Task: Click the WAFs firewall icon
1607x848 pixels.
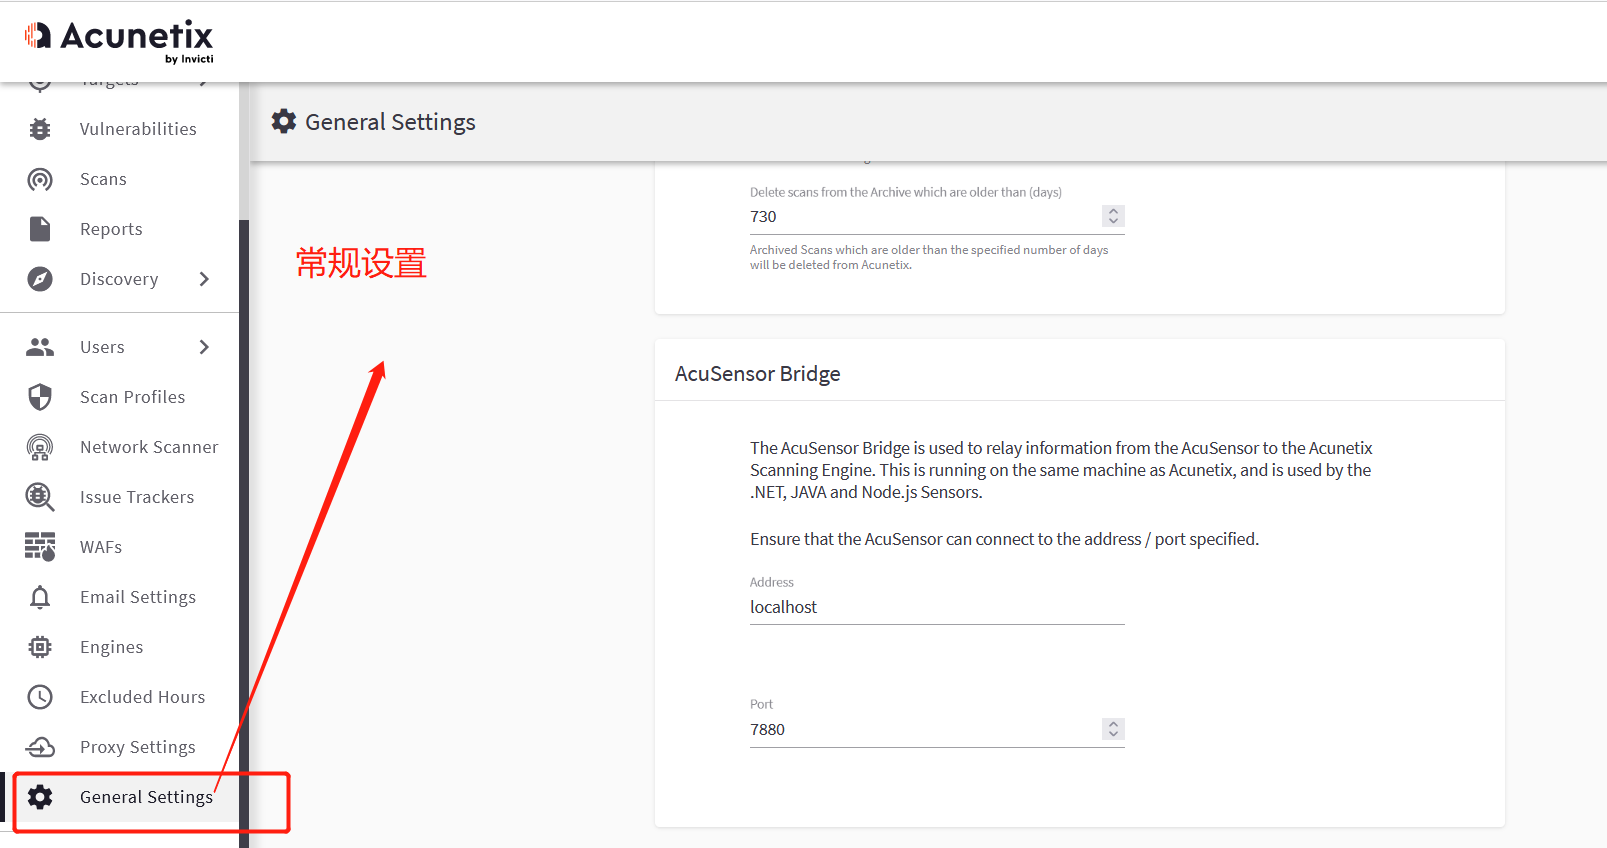Action: point(40,547)
